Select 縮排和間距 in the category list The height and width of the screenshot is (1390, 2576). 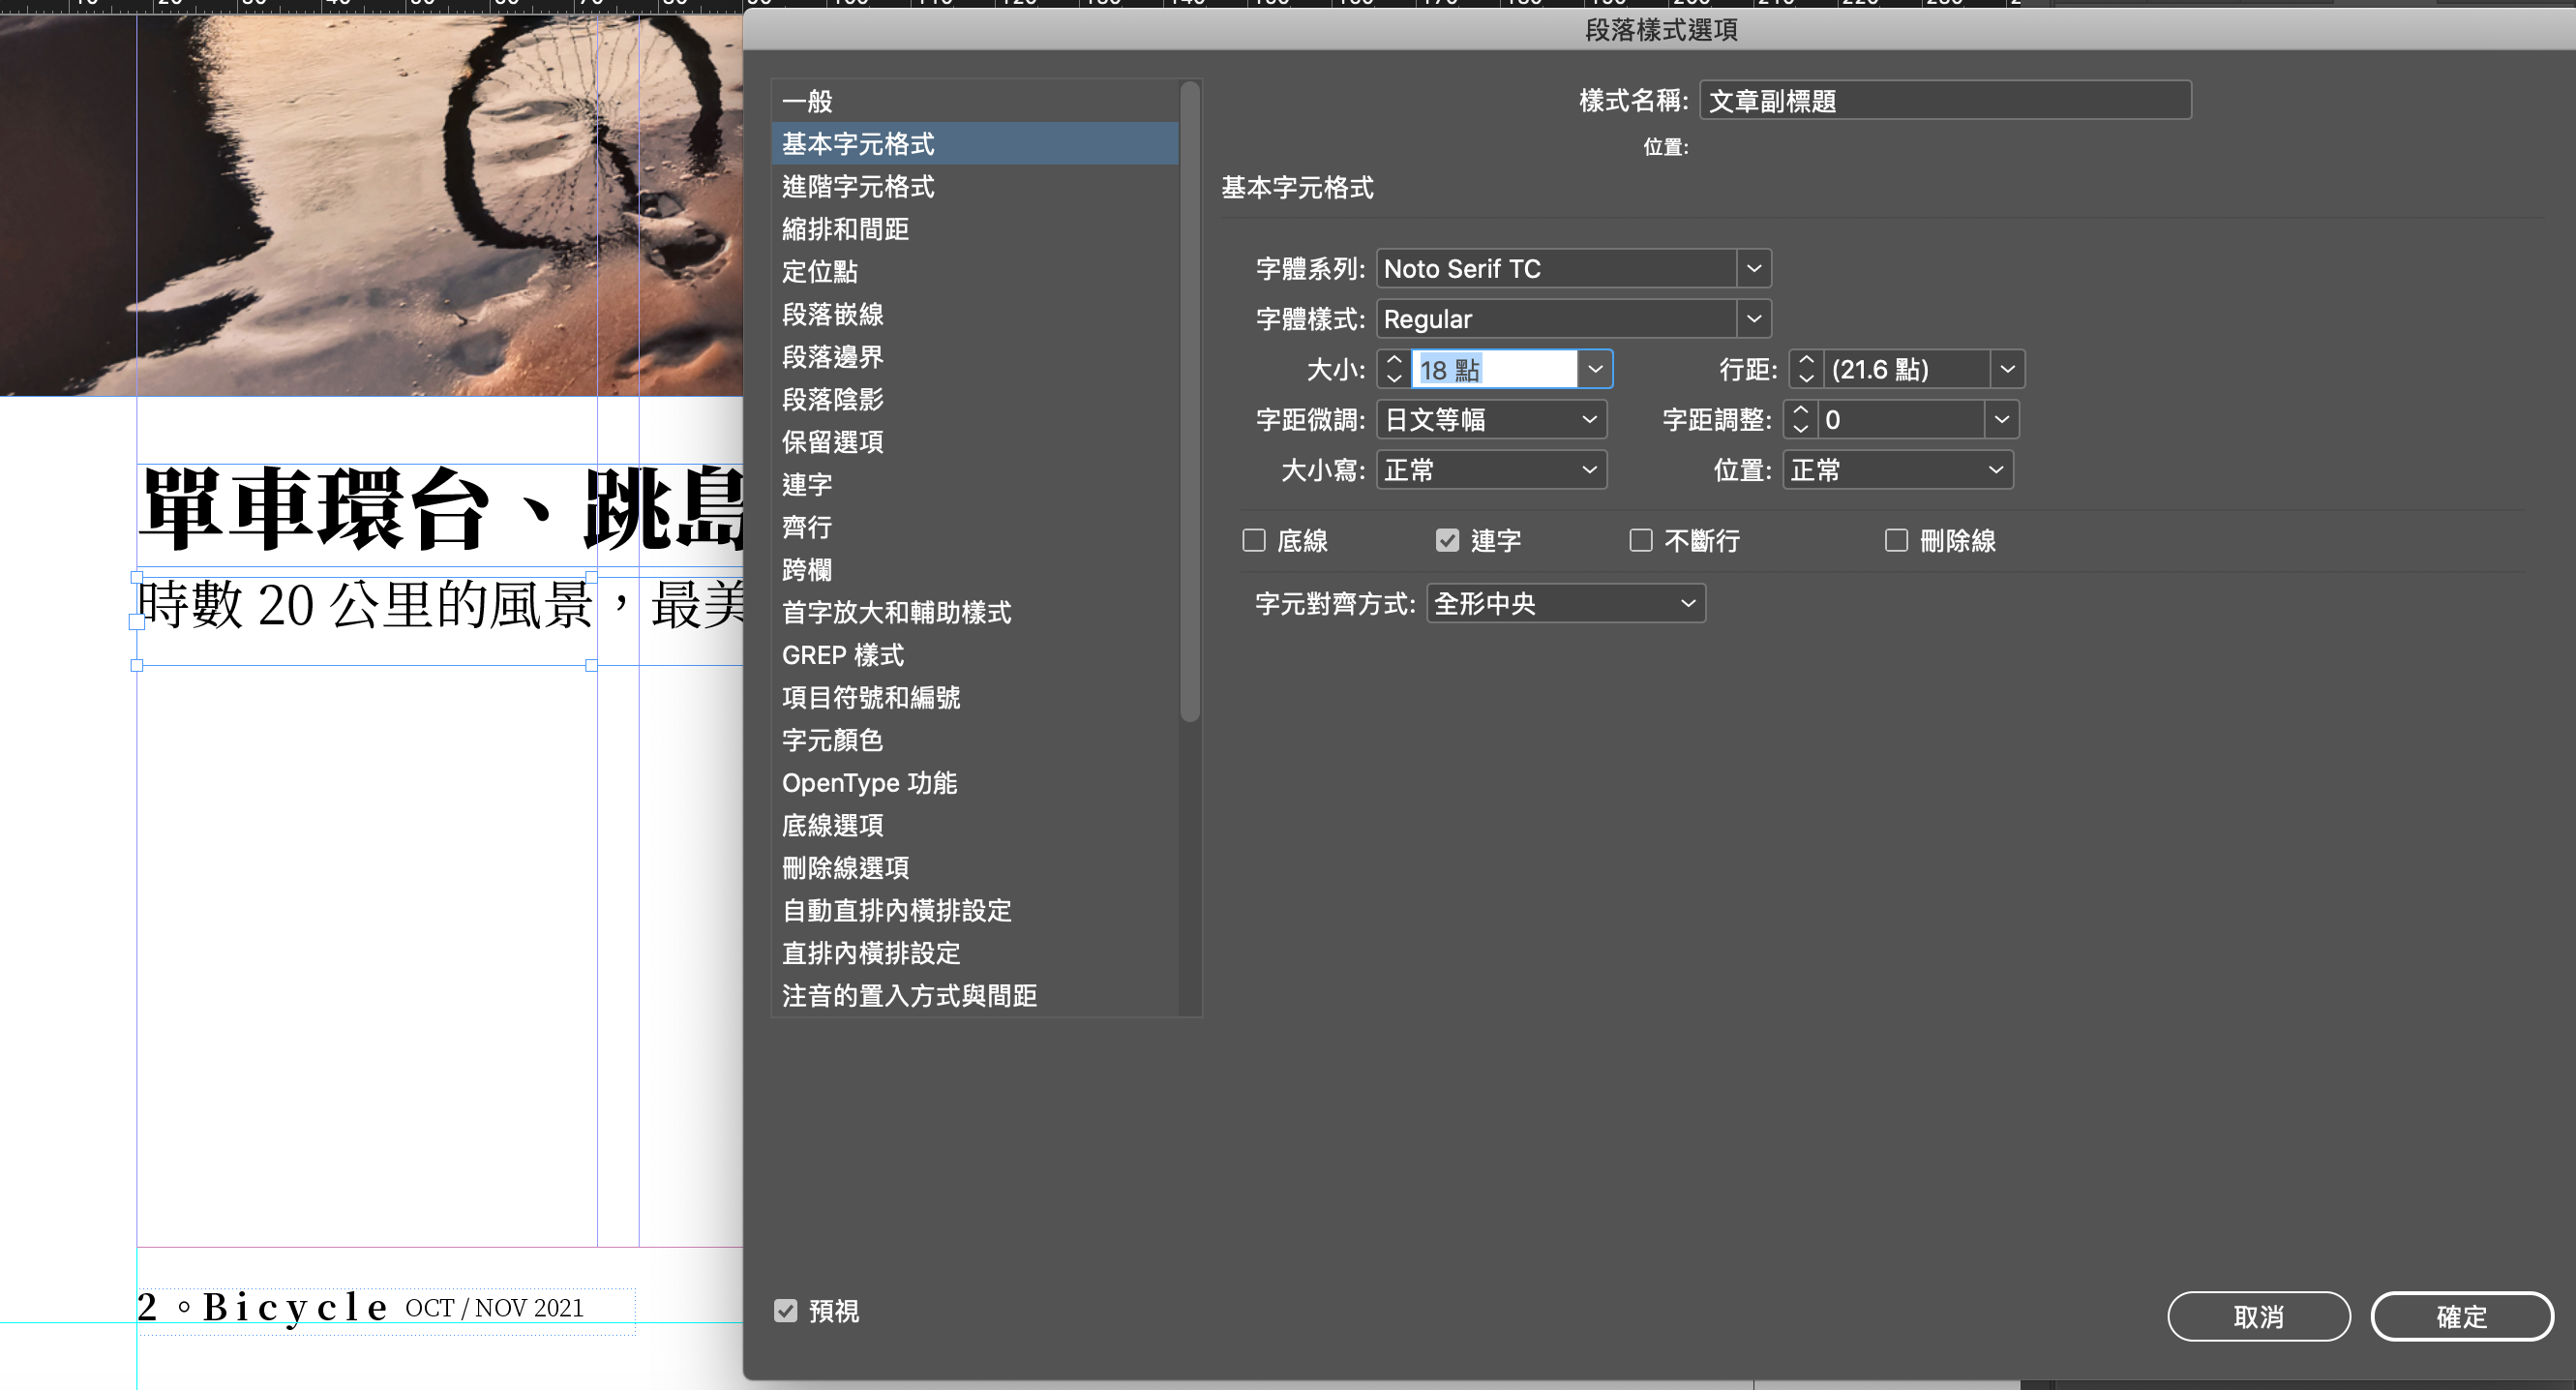click(x=845, y=229)
